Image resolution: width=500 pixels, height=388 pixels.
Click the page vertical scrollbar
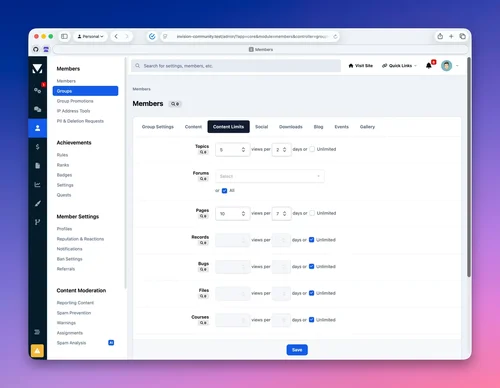[x=469, y=167]
